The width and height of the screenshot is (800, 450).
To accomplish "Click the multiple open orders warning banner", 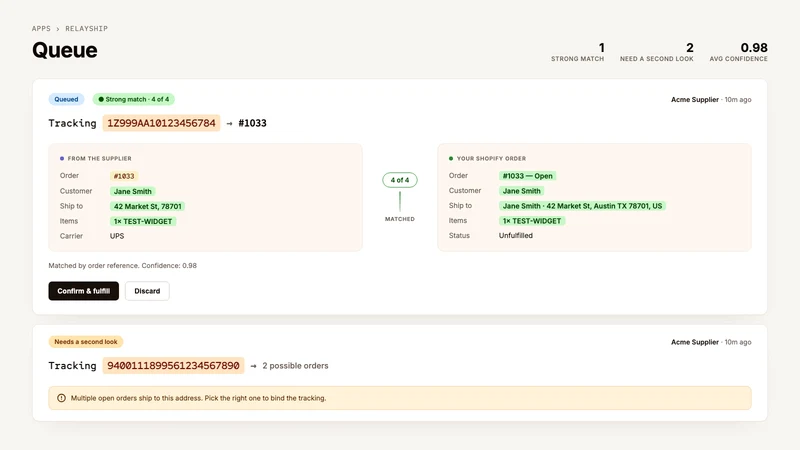I will point(399,398).
